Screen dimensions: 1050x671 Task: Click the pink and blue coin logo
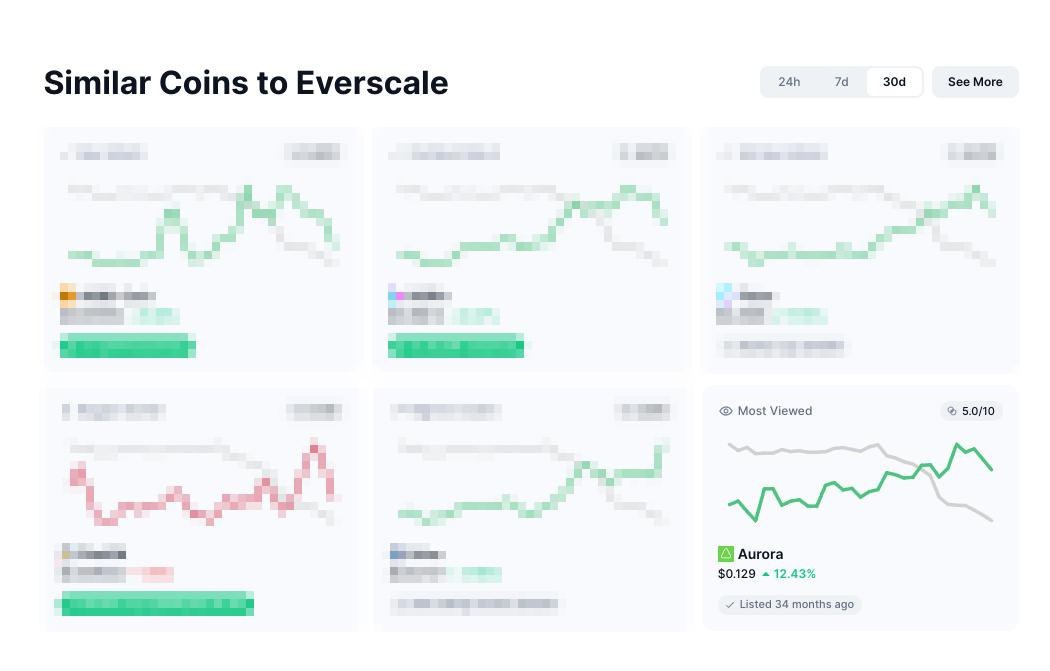397,295
